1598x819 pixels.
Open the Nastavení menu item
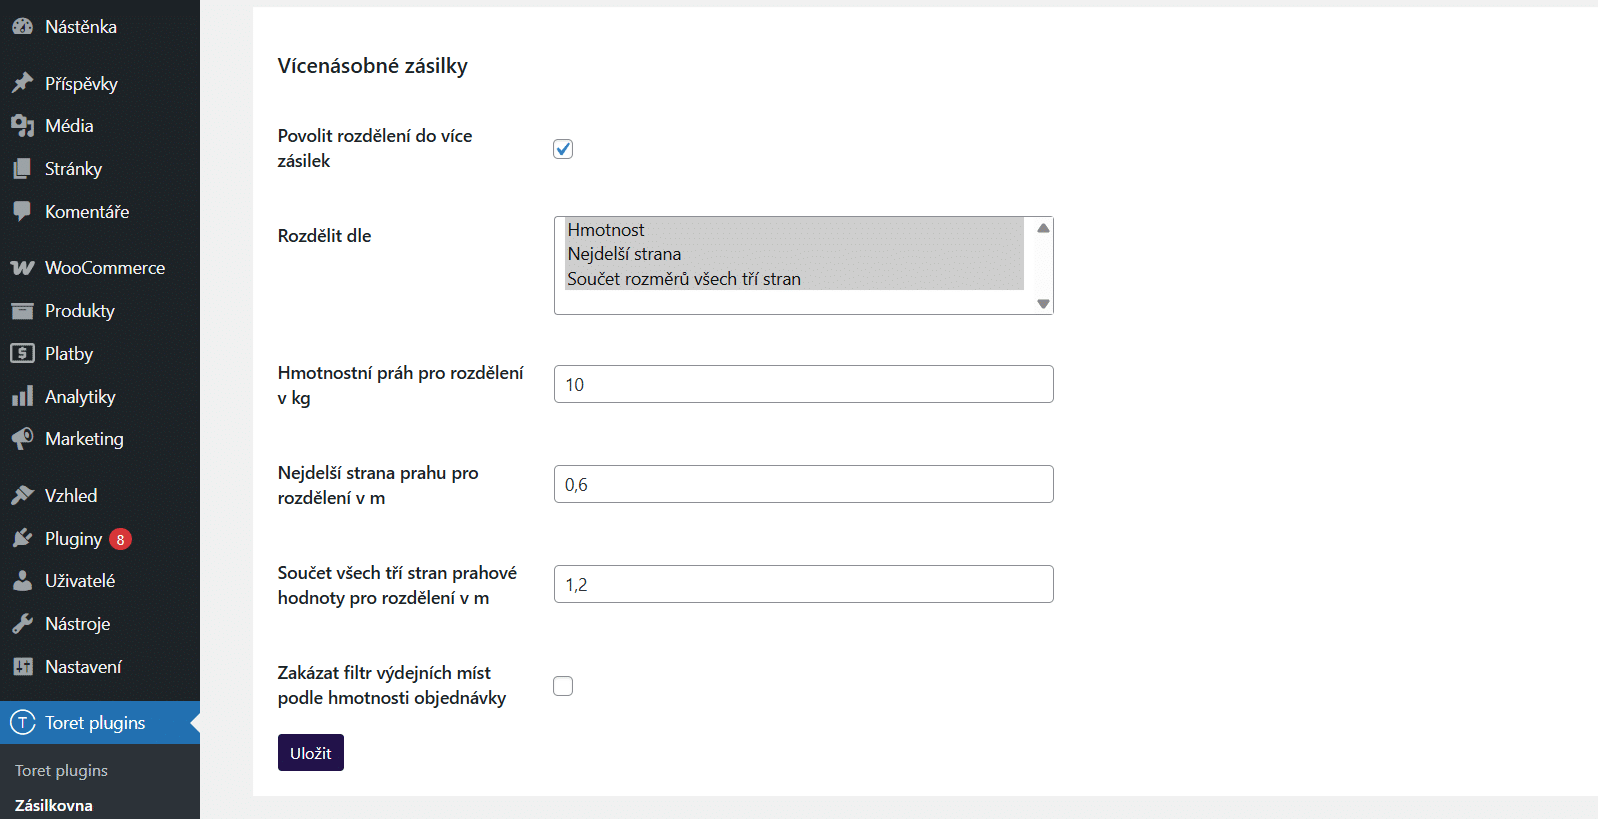[83, 667]
